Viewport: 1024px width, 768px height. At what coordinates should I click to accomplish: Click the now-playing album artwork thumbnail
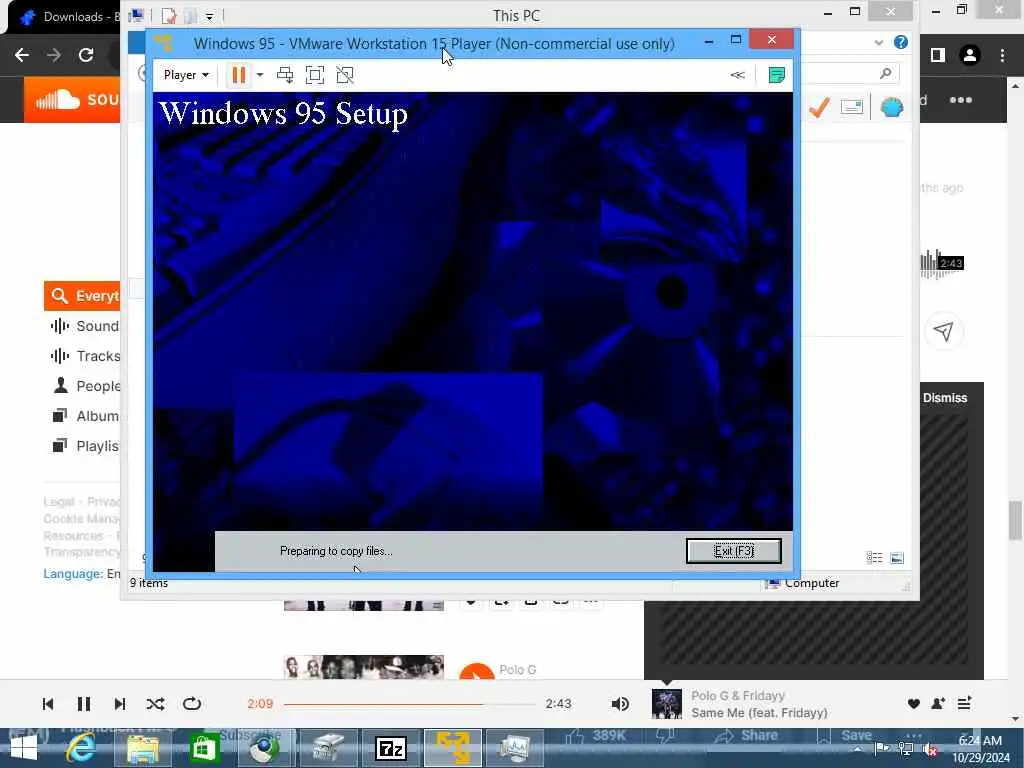pyautogui.click(x=667, y=704)
